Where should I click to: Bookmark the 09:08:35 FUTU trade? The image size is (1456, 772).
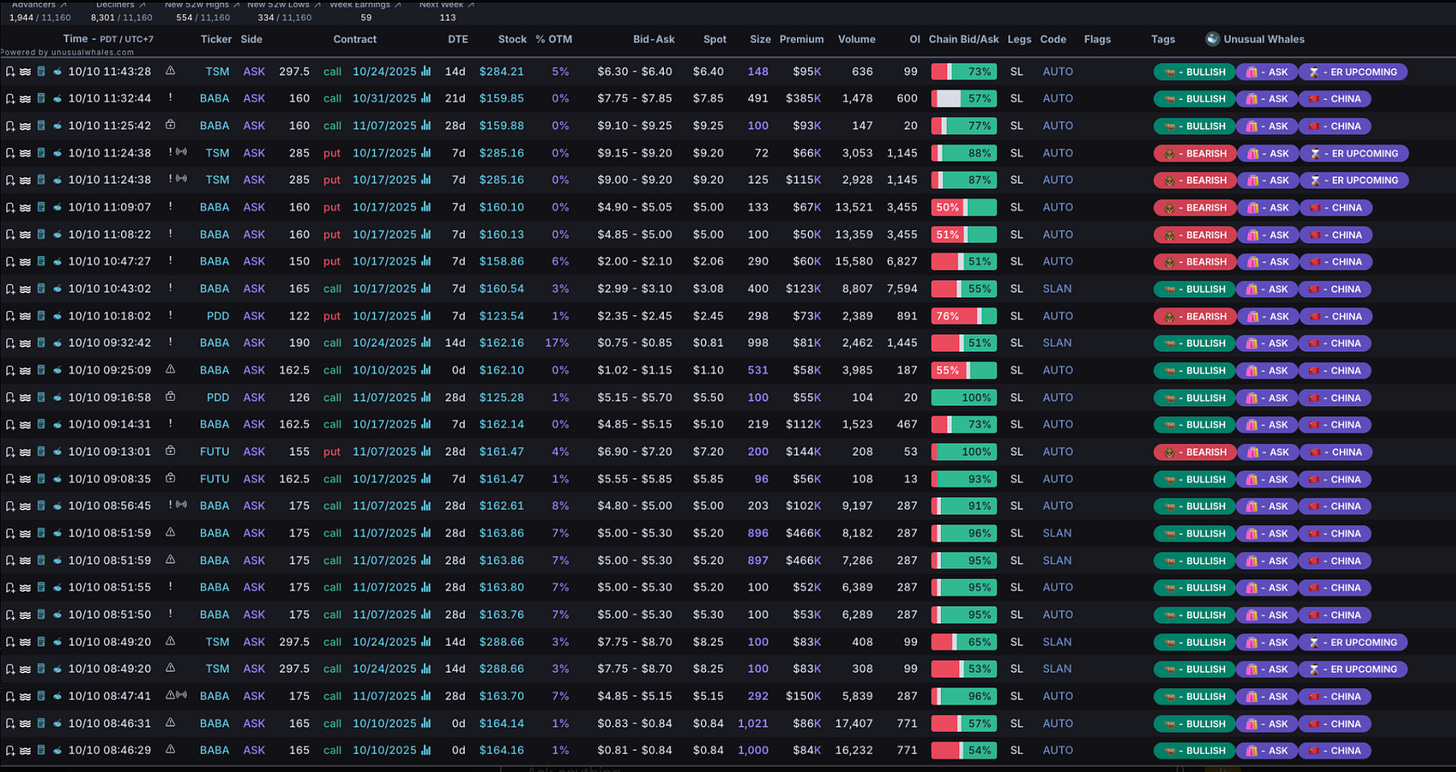(x=10, y=479)
